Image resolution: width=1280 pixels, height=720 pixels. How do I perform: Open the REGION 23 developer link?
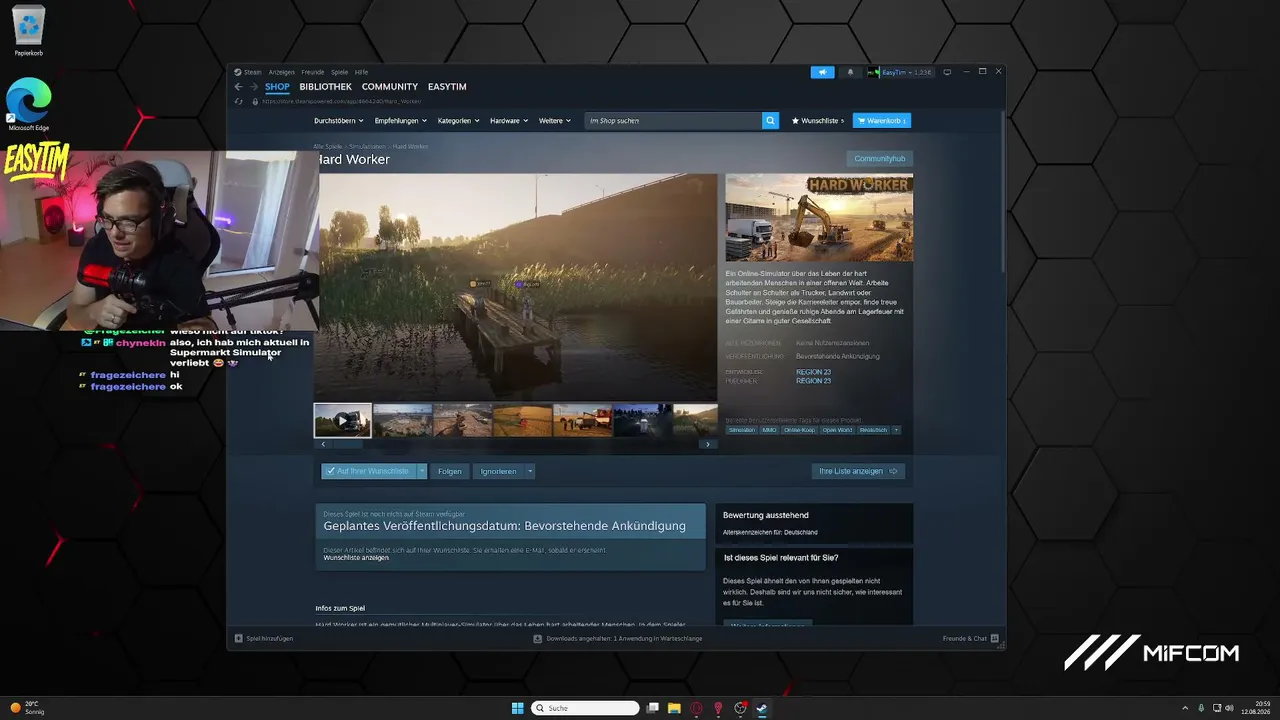point(813,372)
